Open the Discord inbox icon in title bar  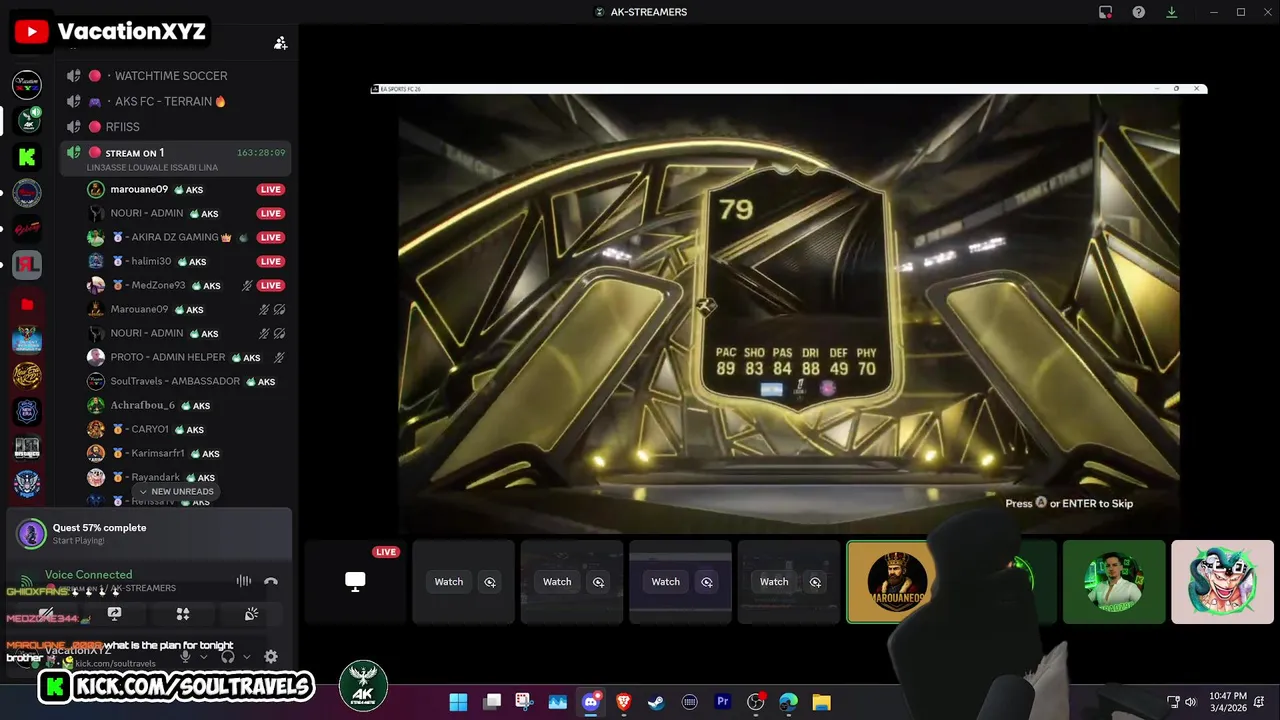point(1105,12)
